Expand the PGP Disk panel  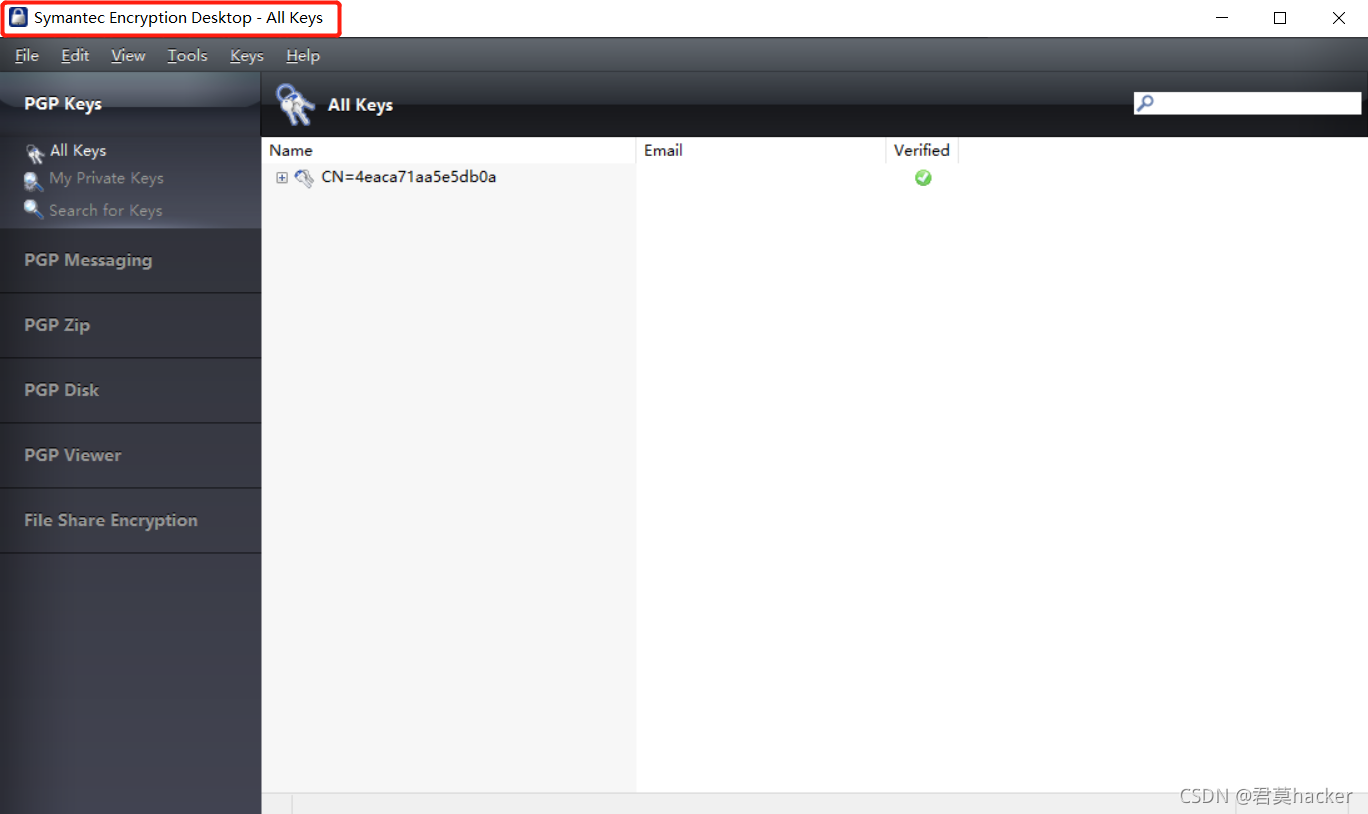click(130, 390)
